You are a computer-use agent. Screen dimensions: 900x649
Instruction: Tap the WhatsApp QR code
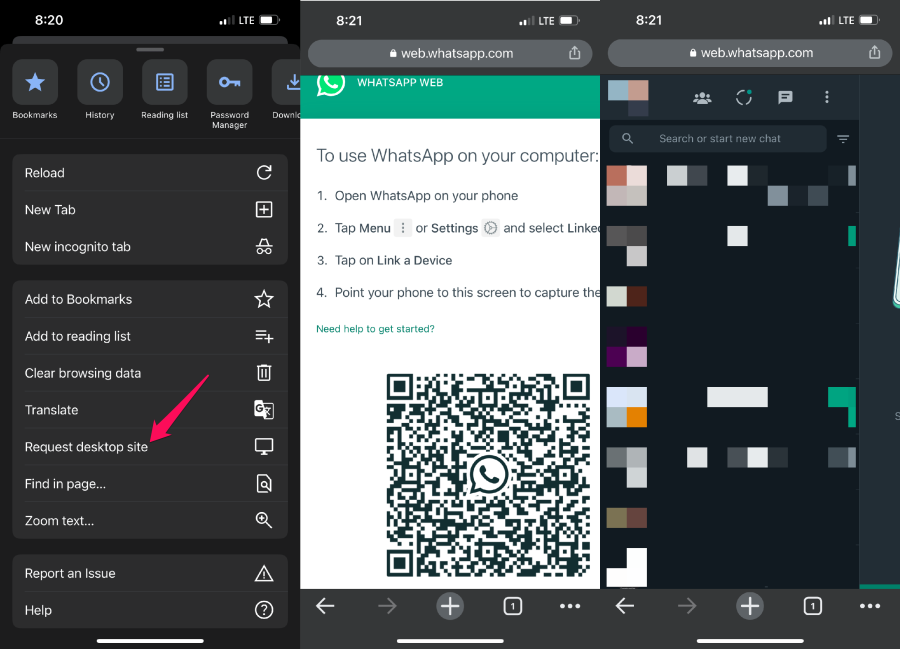(488, 475)
